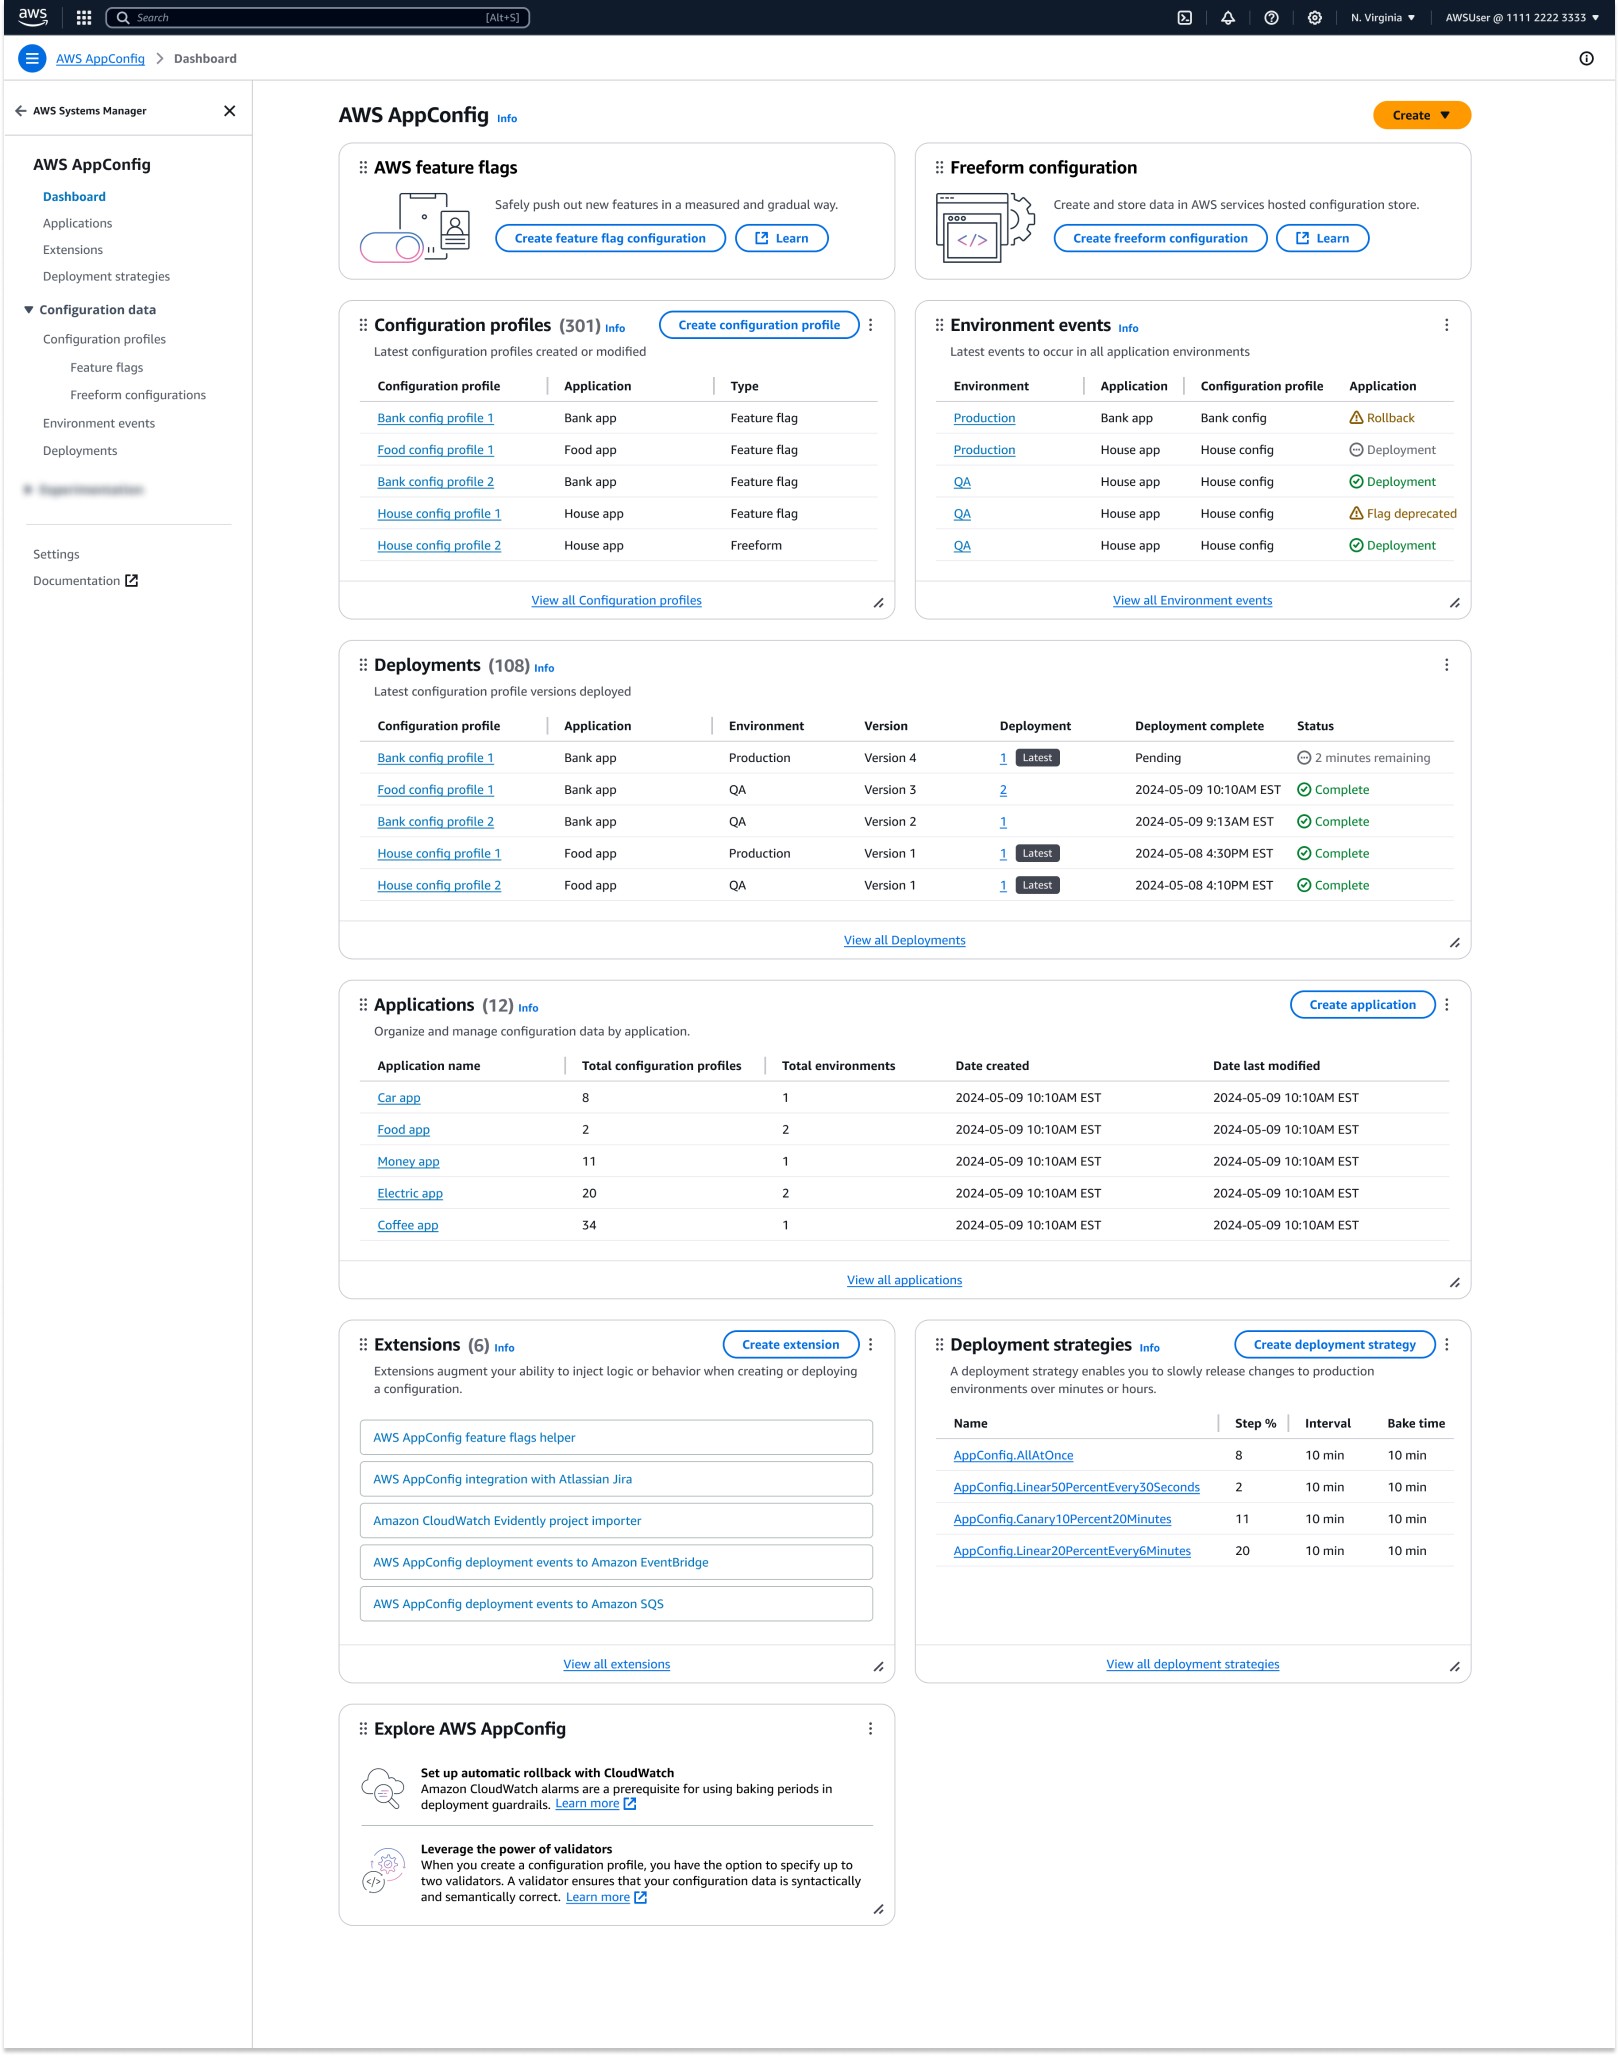Viewport: 1619px width, 2056px height.
Task: Open Feature flags in side navigation
Action: click(x=106, y=368)
